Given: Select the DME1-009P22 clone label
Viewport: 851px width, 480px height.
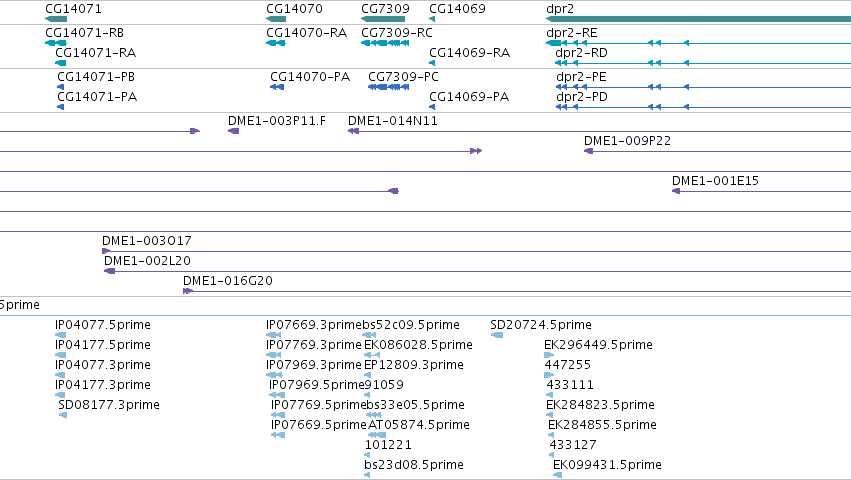Looking at the screenshot, I should click(x=627, y=141).
